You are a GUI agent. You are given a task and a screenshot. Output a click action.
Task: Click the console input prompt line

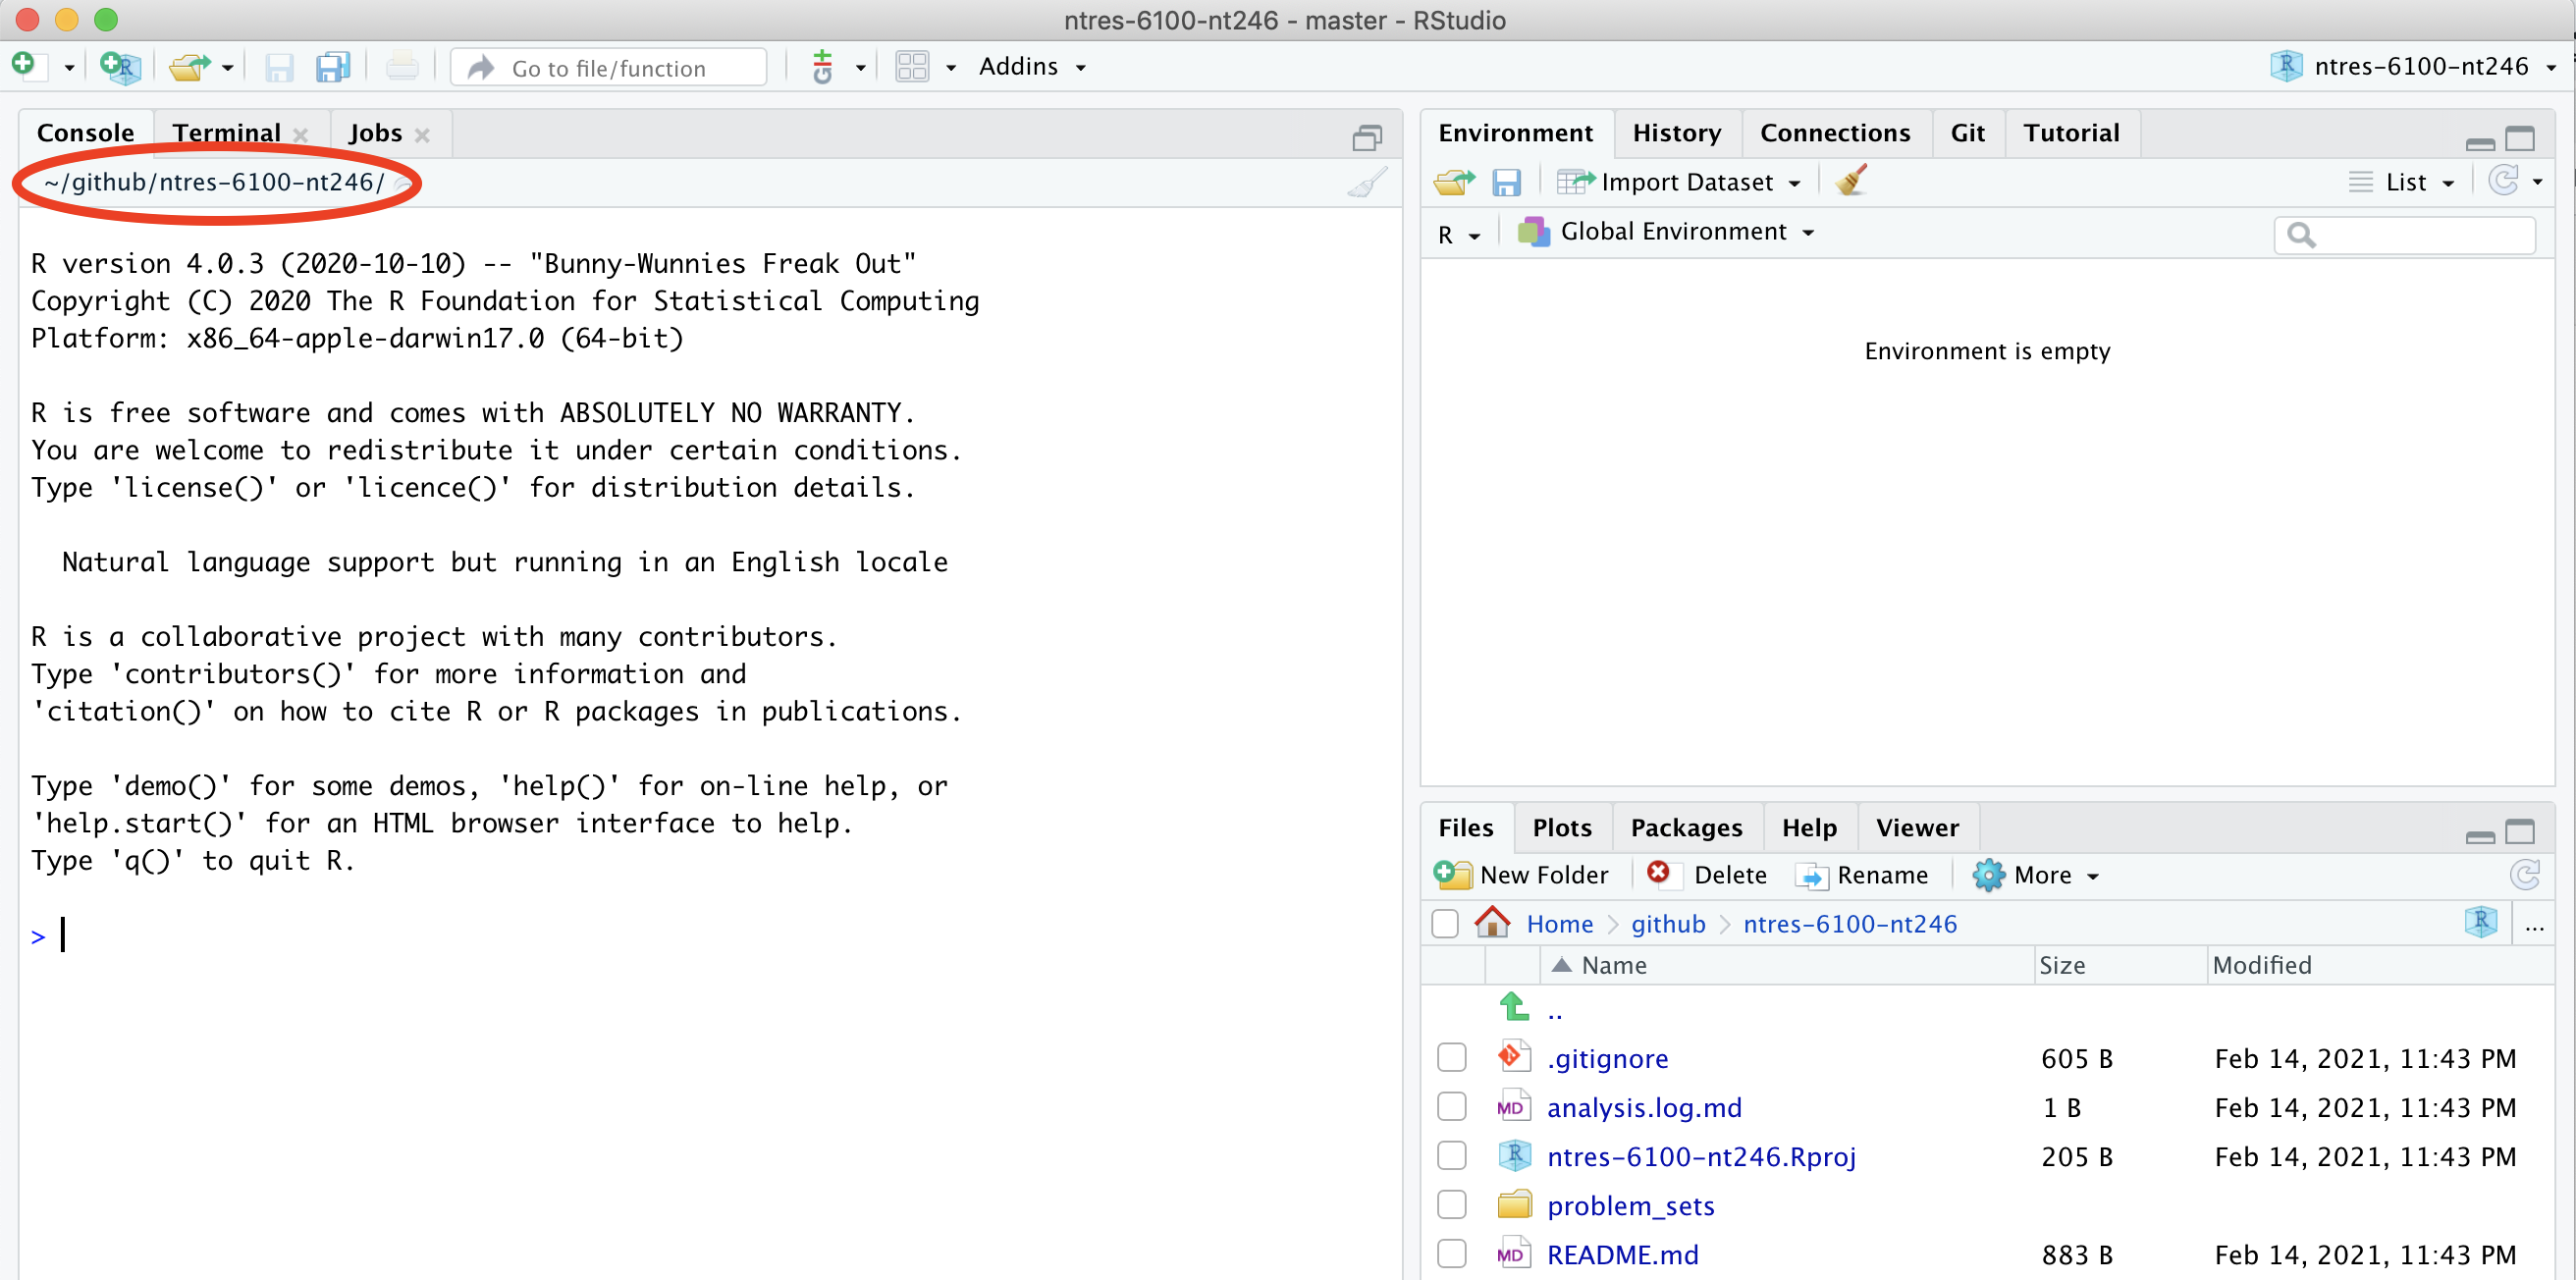point(709,936)
